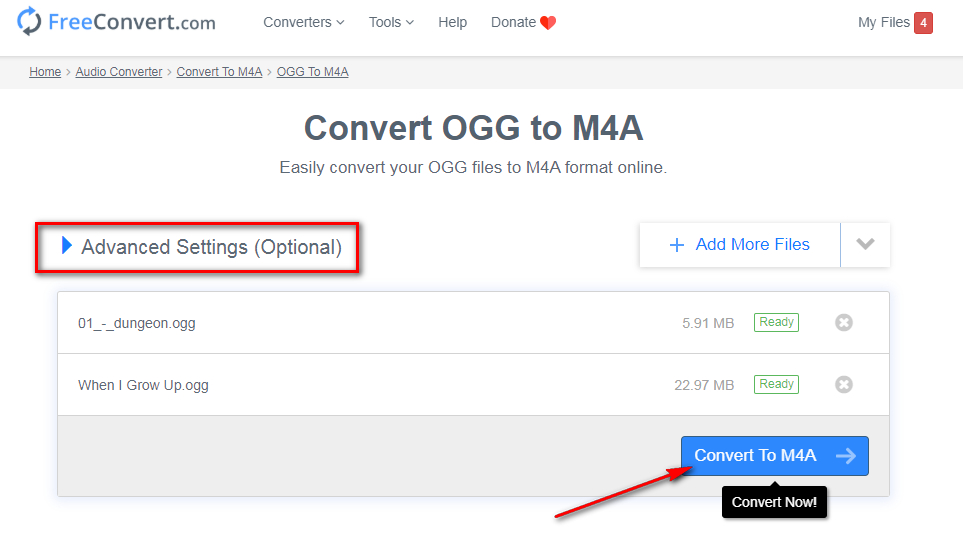Open the Converters menu
963x535 pixels.
(x=303, y=22)
